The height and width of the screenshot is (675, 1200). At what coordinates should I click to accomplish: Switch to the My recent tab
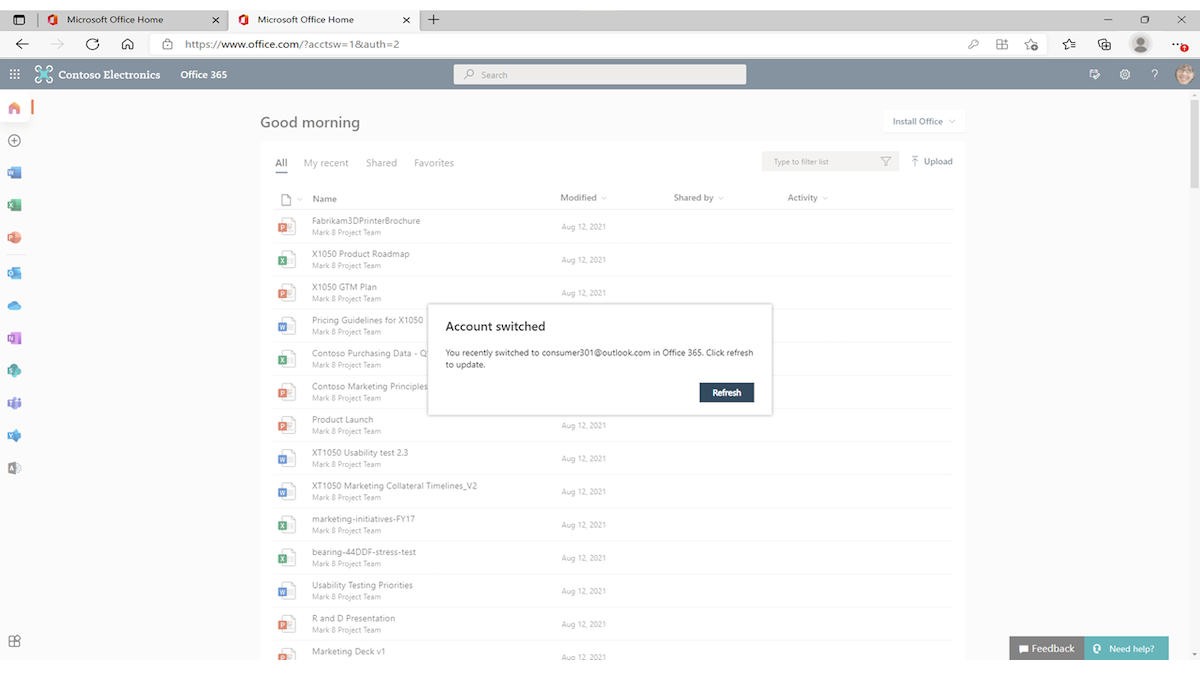pyautogui.click(x=326, y=162)
